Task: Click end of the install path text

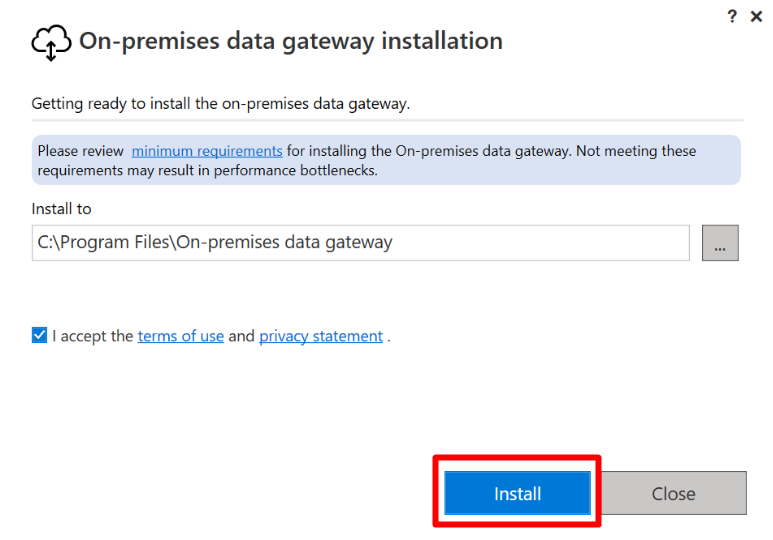Action: tap(392, 243)
